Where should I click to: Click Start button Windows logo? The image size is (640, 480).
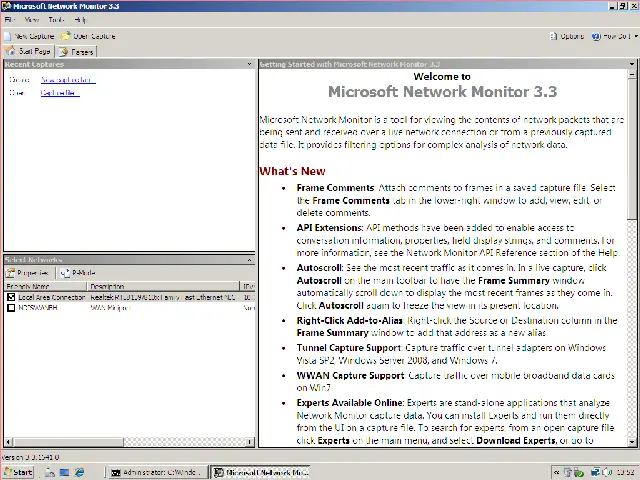point(8,472)
